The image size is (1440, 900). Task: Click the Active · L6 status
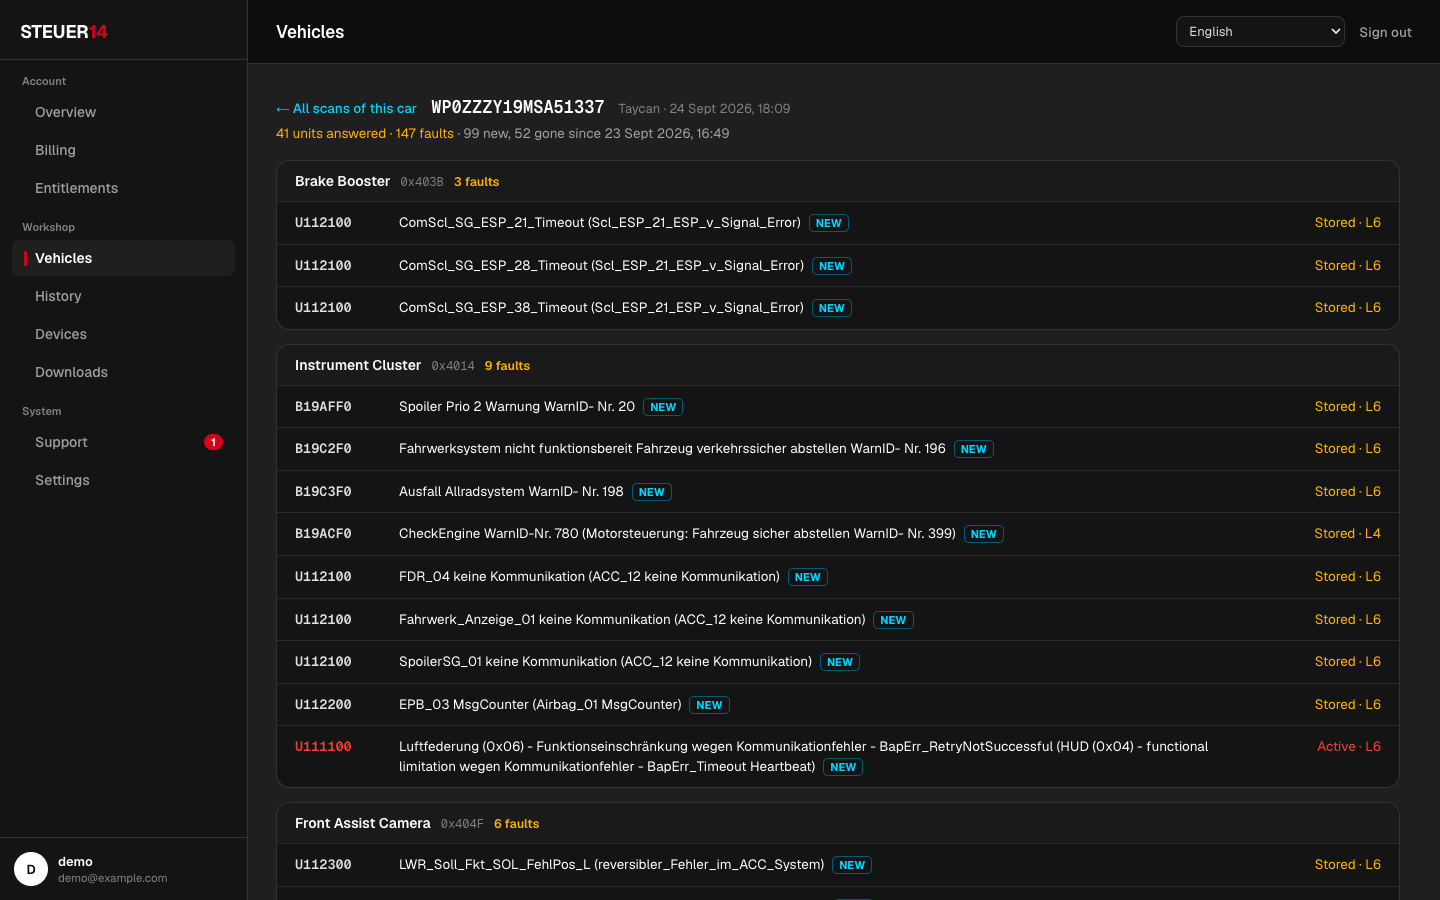point(1348,747)
